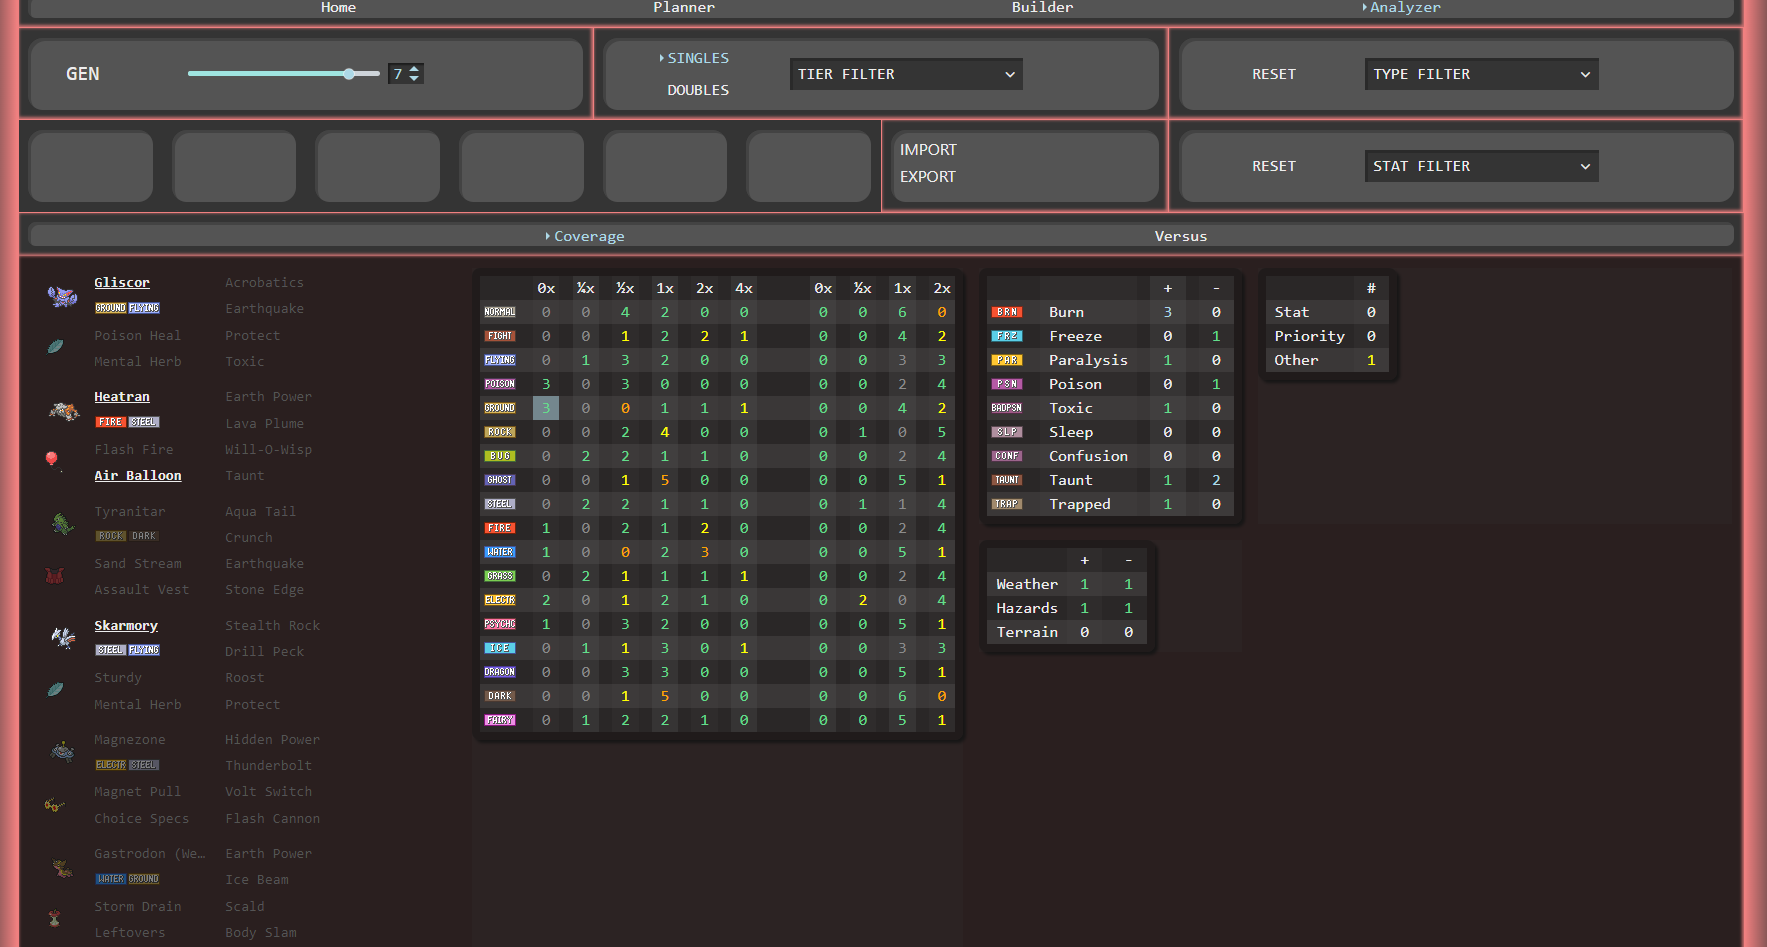Toggle Tyranitar in the team analysis
The height and width of the screenshot is (947, 1767).
(x=130, y=511)
